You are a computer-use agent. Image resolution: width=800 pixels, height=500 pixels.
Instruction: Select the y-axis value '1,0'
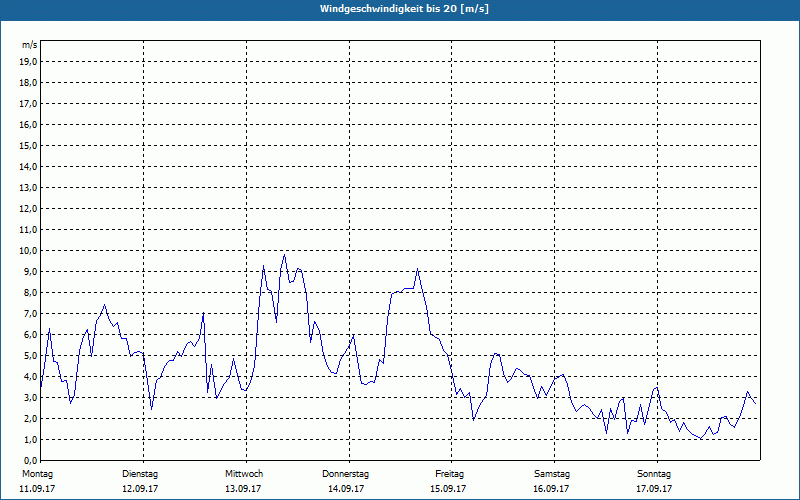(30, 440)
